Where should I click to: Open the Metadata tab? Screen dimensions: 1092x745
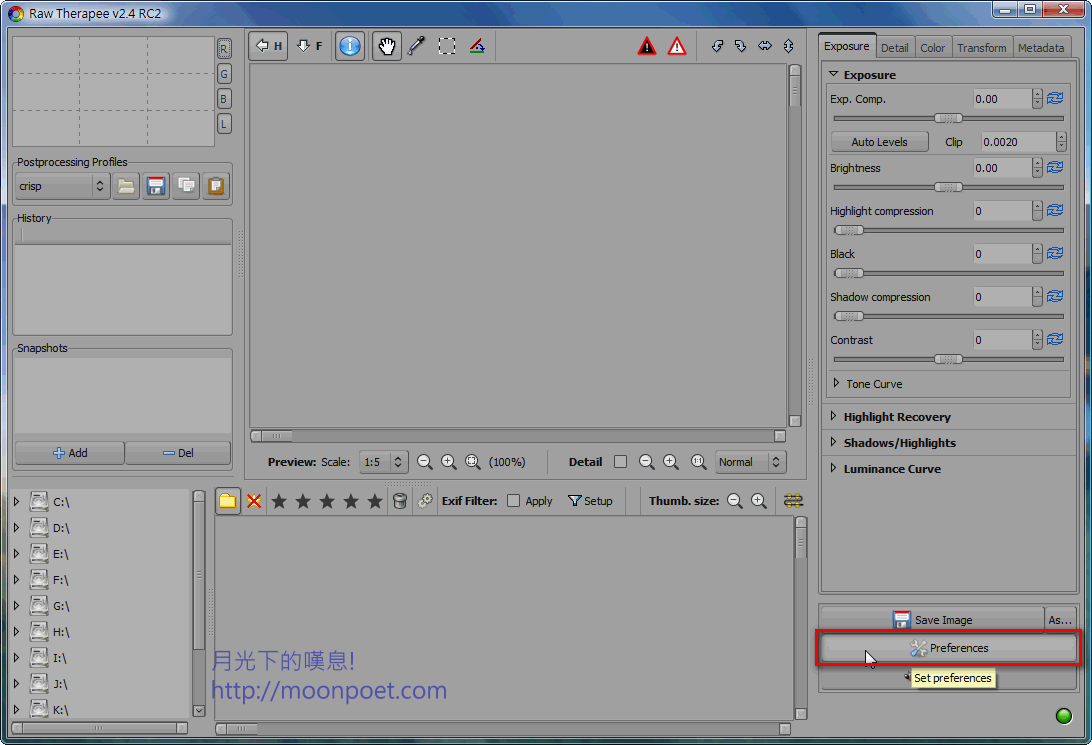[x=1041, y=47]
